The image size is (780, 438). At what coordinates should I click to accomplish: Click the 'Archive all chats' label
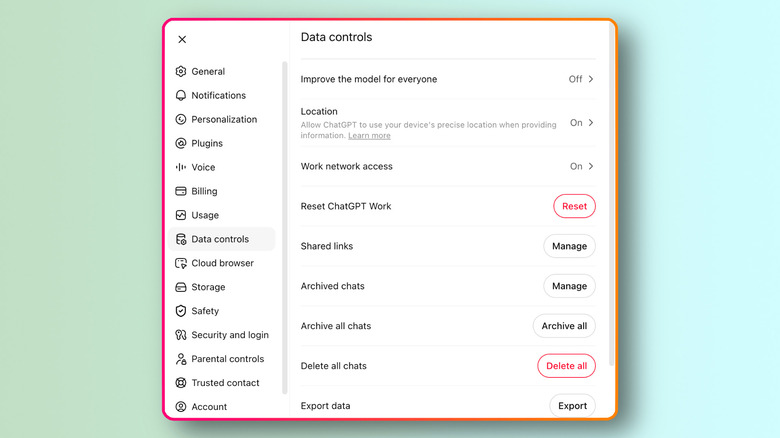click(336, 326)
